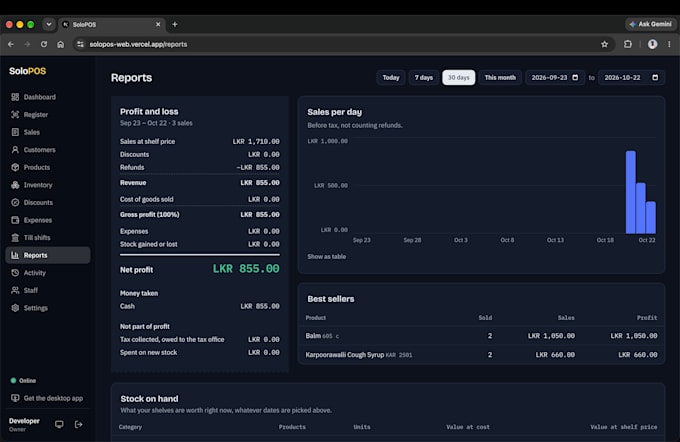Click Karpoorawalli Cough Syrup row
The image size is (680, 442).
481,355
